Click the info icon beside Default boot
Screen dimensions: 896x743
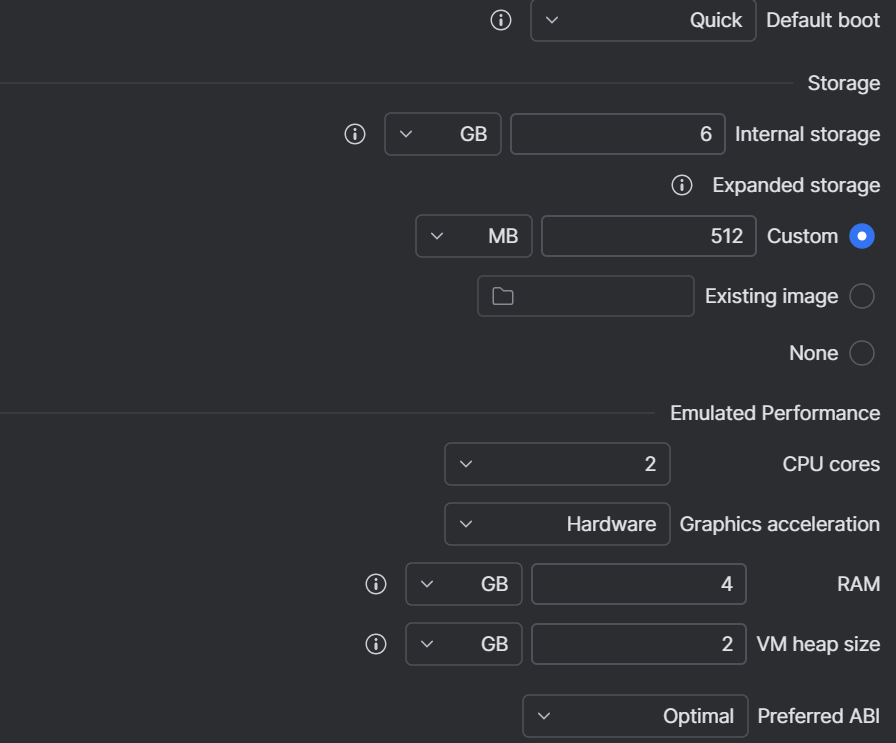click(x=501, y=20)
